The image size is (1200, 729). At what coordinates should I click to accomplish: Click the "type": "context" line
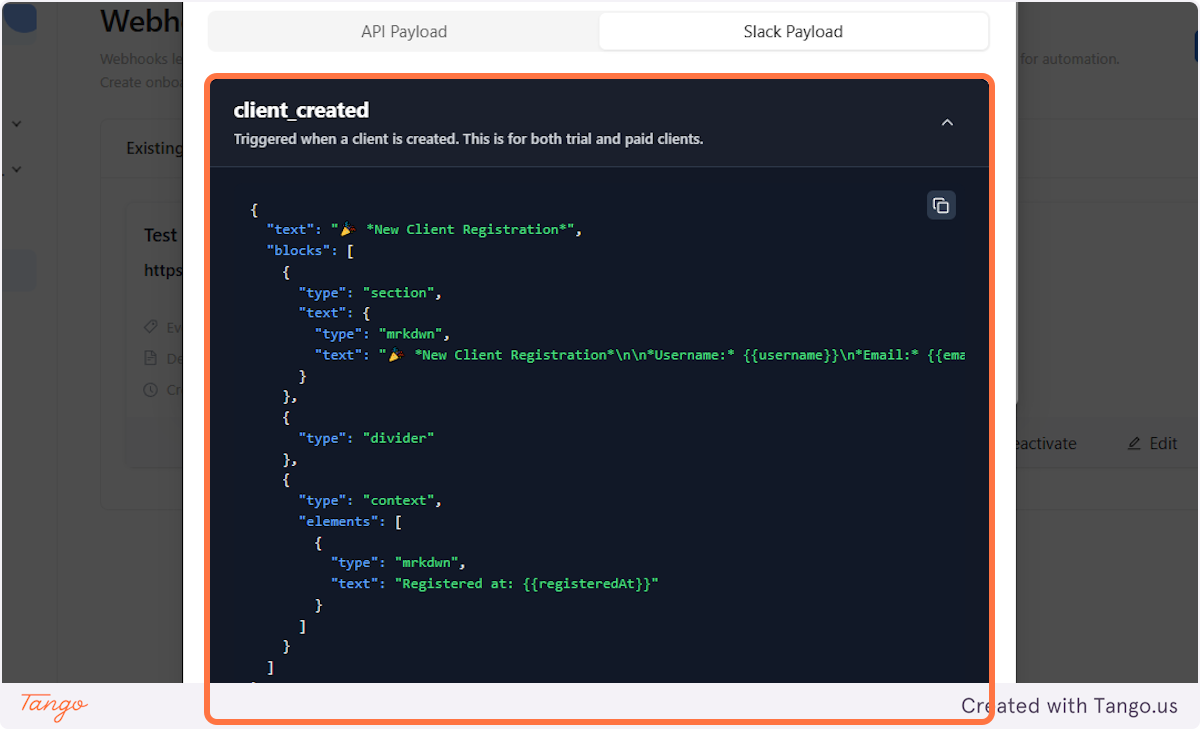pos(370,500)
